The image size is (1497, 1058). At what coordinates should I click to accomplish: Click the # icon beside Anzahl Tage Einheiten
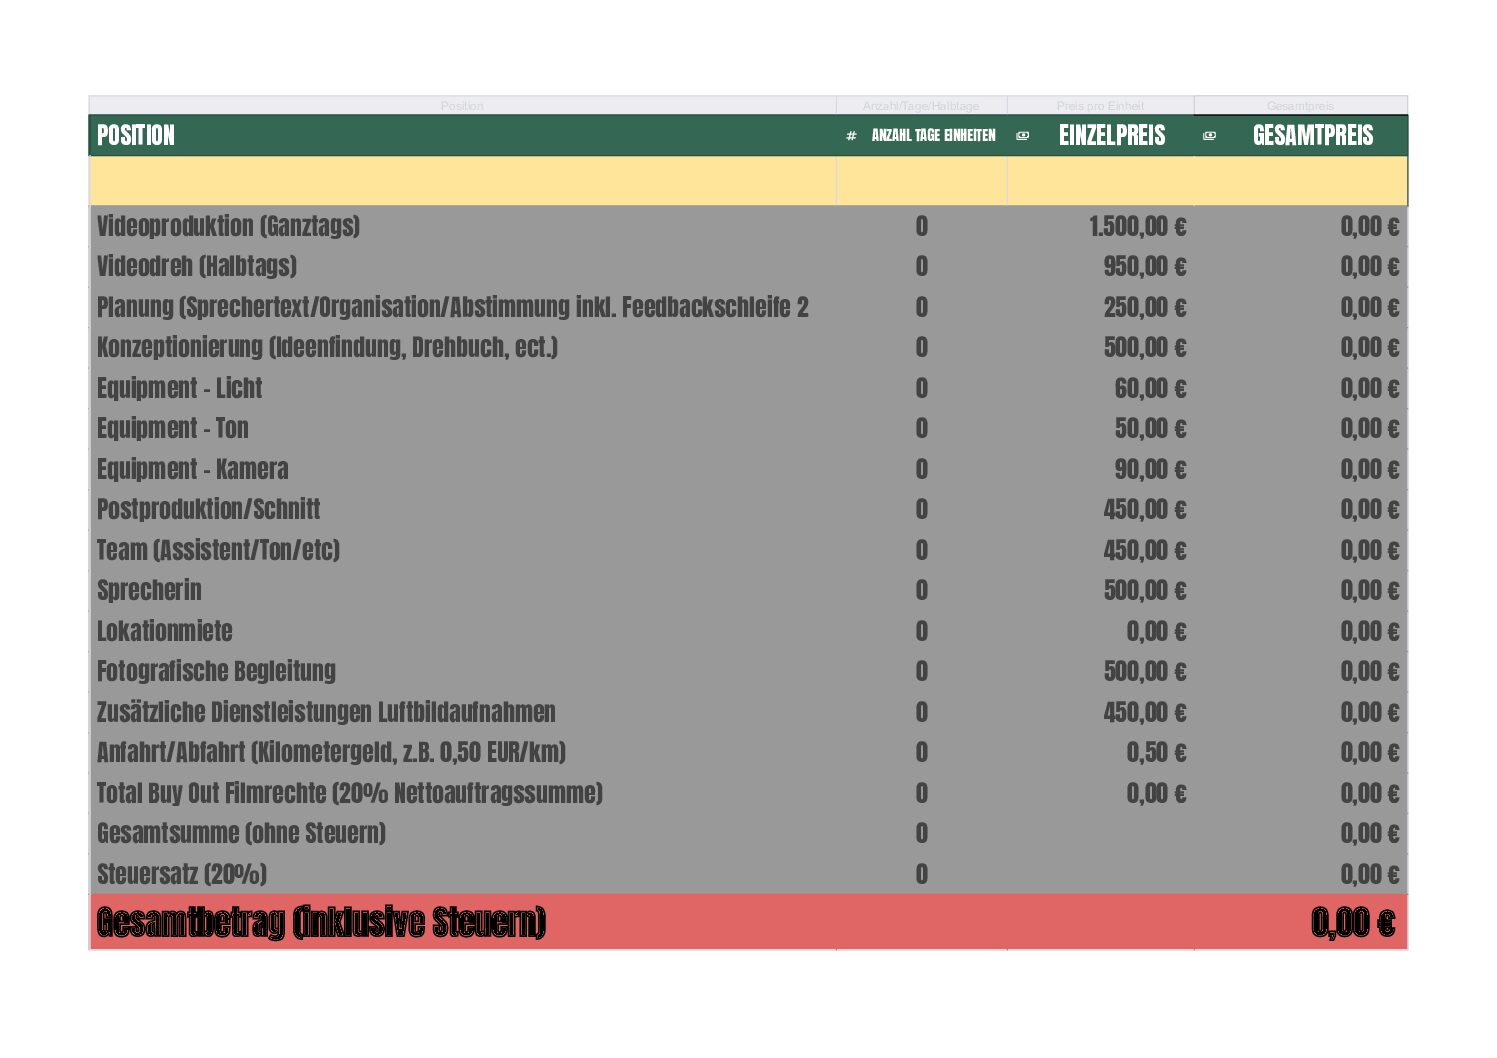[x=851, y=136]
